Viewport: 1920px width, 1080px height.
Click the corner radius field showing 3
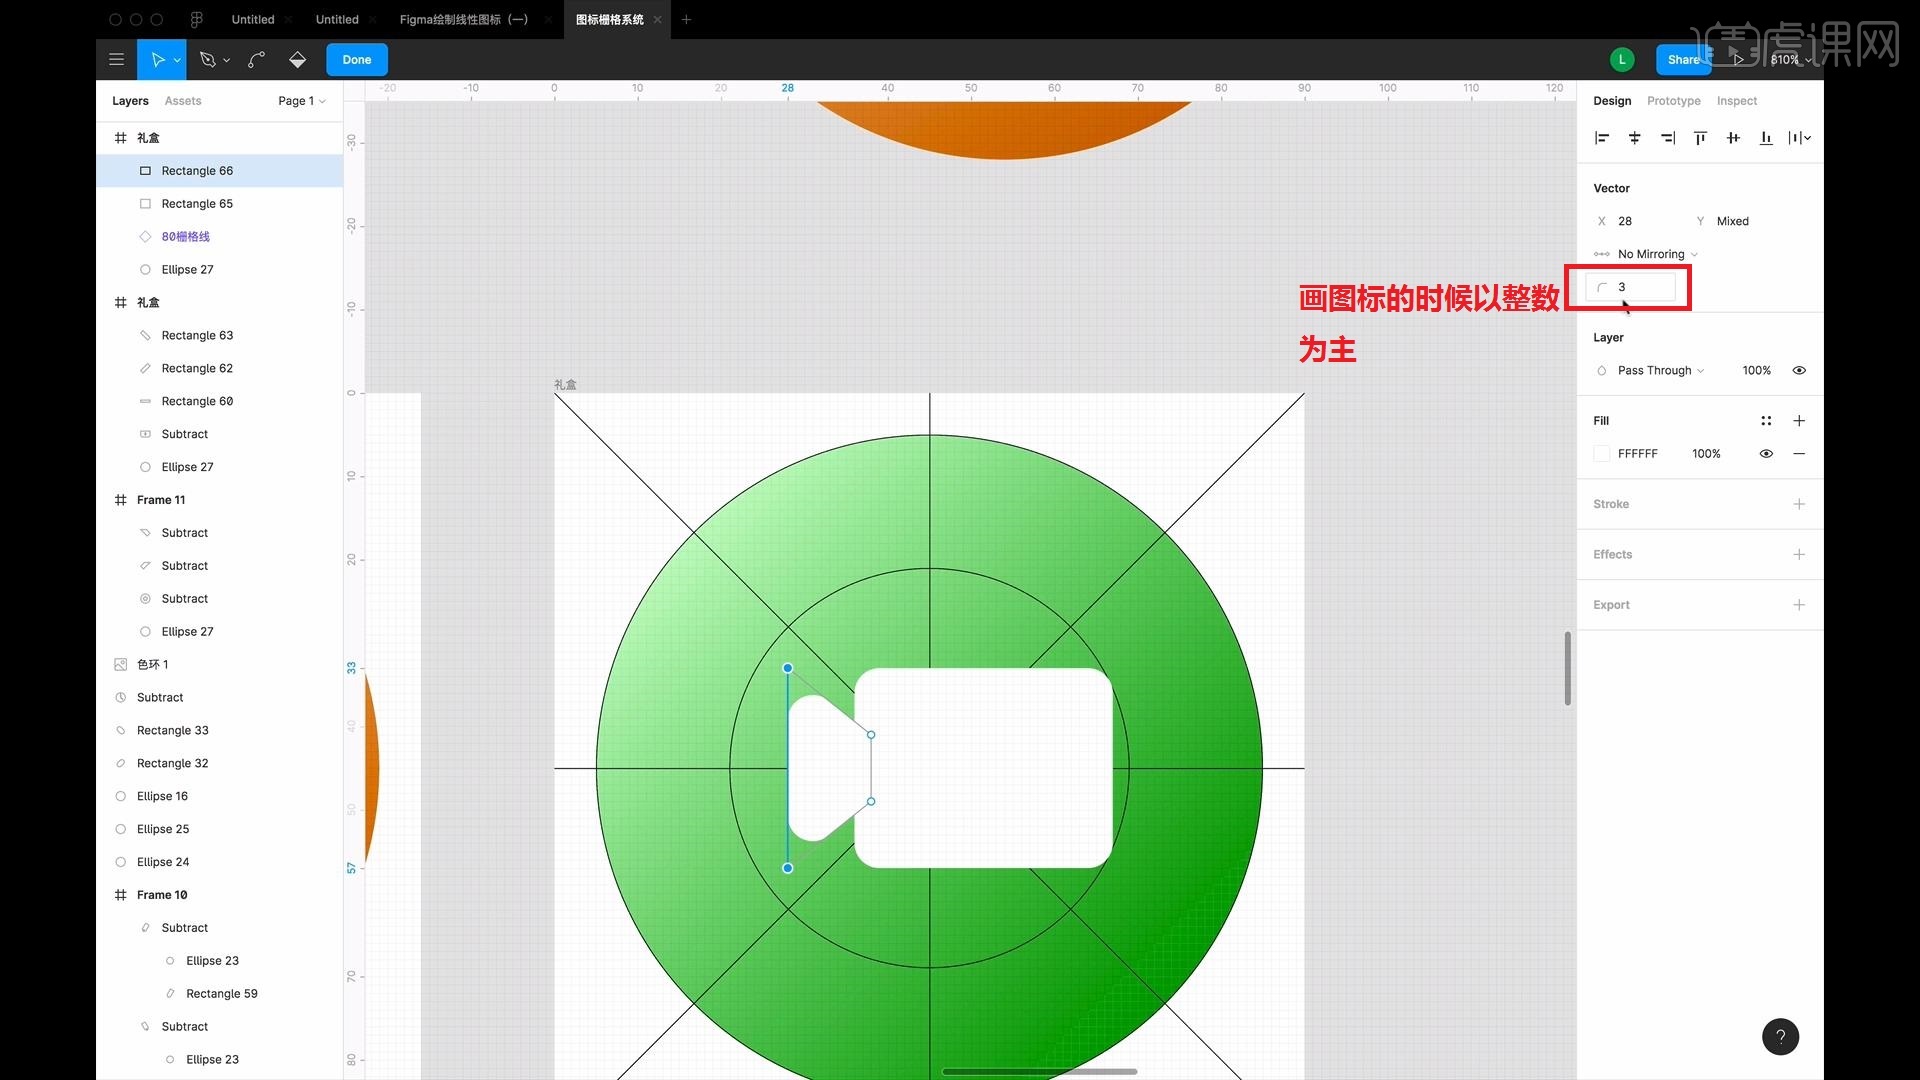point(1630,287)
